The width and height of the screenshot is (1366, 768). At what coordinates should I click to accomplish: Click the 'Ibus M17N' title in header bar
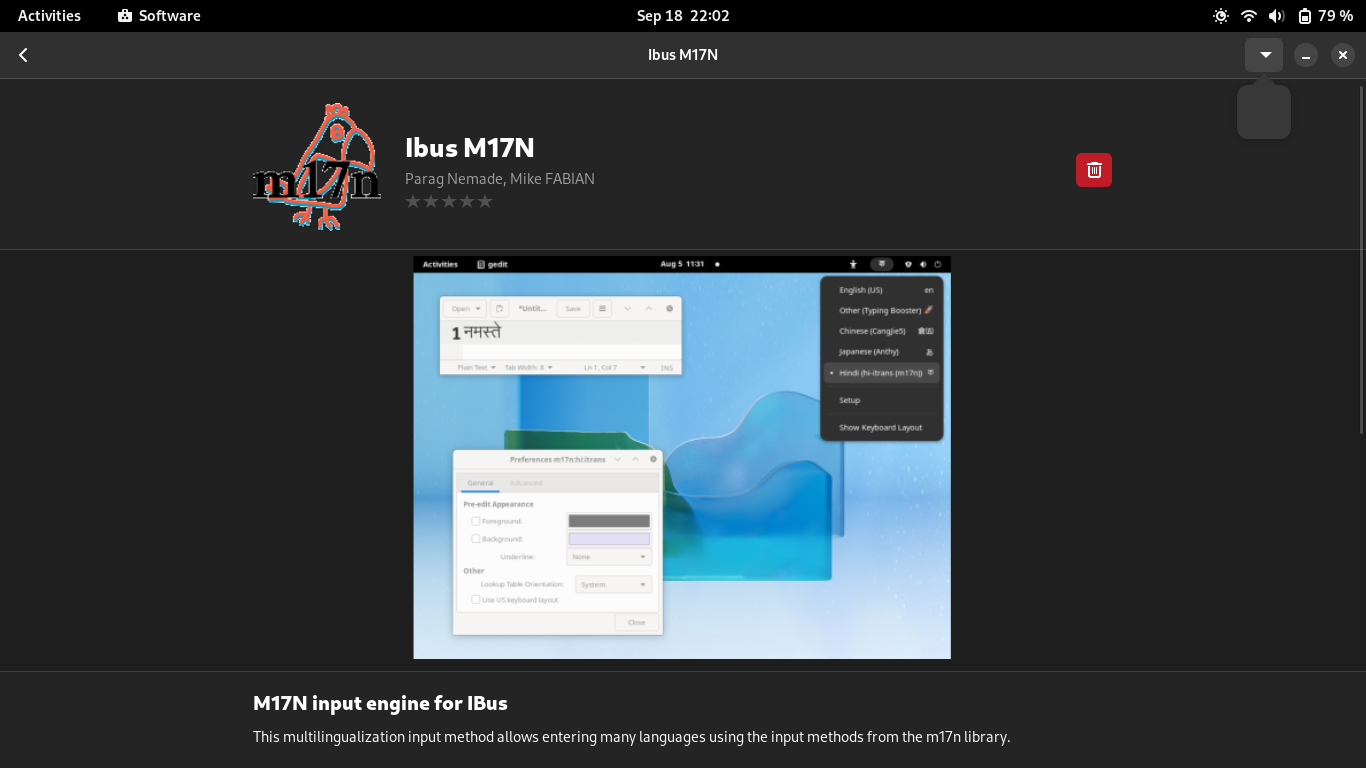coord(683,55)
